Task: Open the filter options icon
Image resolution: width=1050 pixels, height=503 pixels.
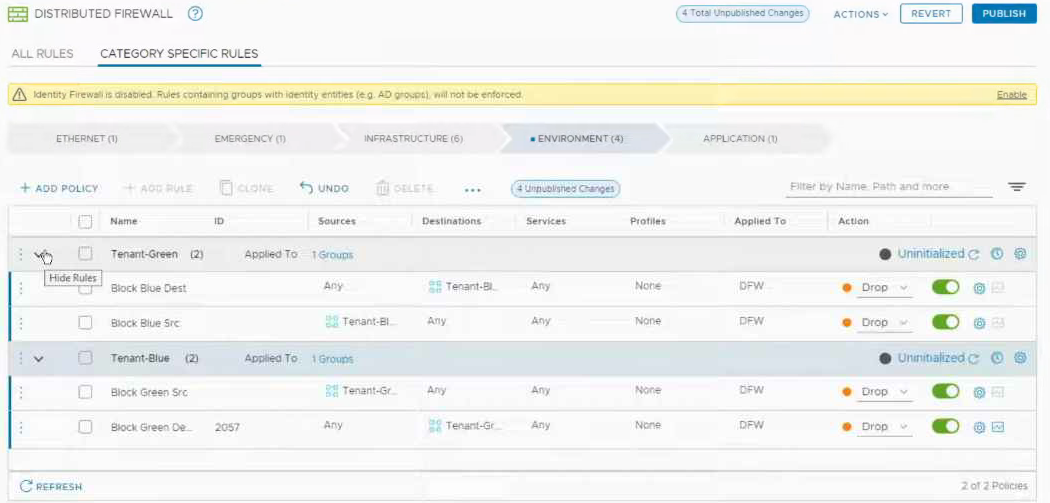Action: click(1017, 187)
